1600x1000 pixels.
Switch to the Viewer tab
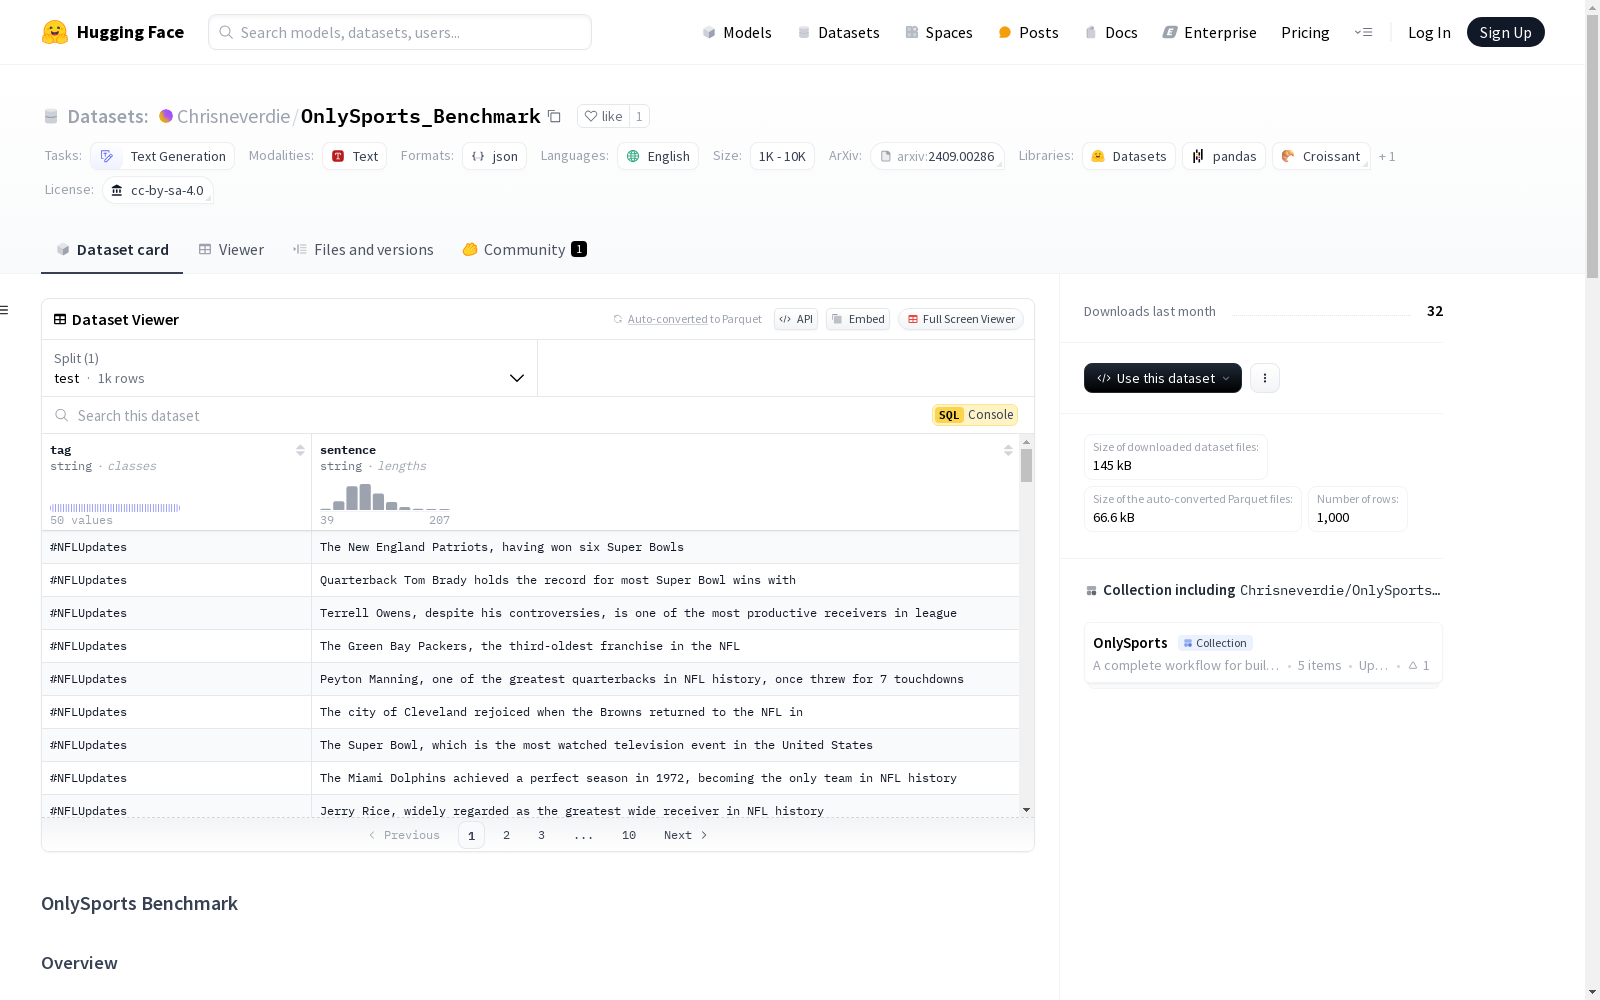click(x=231, y=250)
